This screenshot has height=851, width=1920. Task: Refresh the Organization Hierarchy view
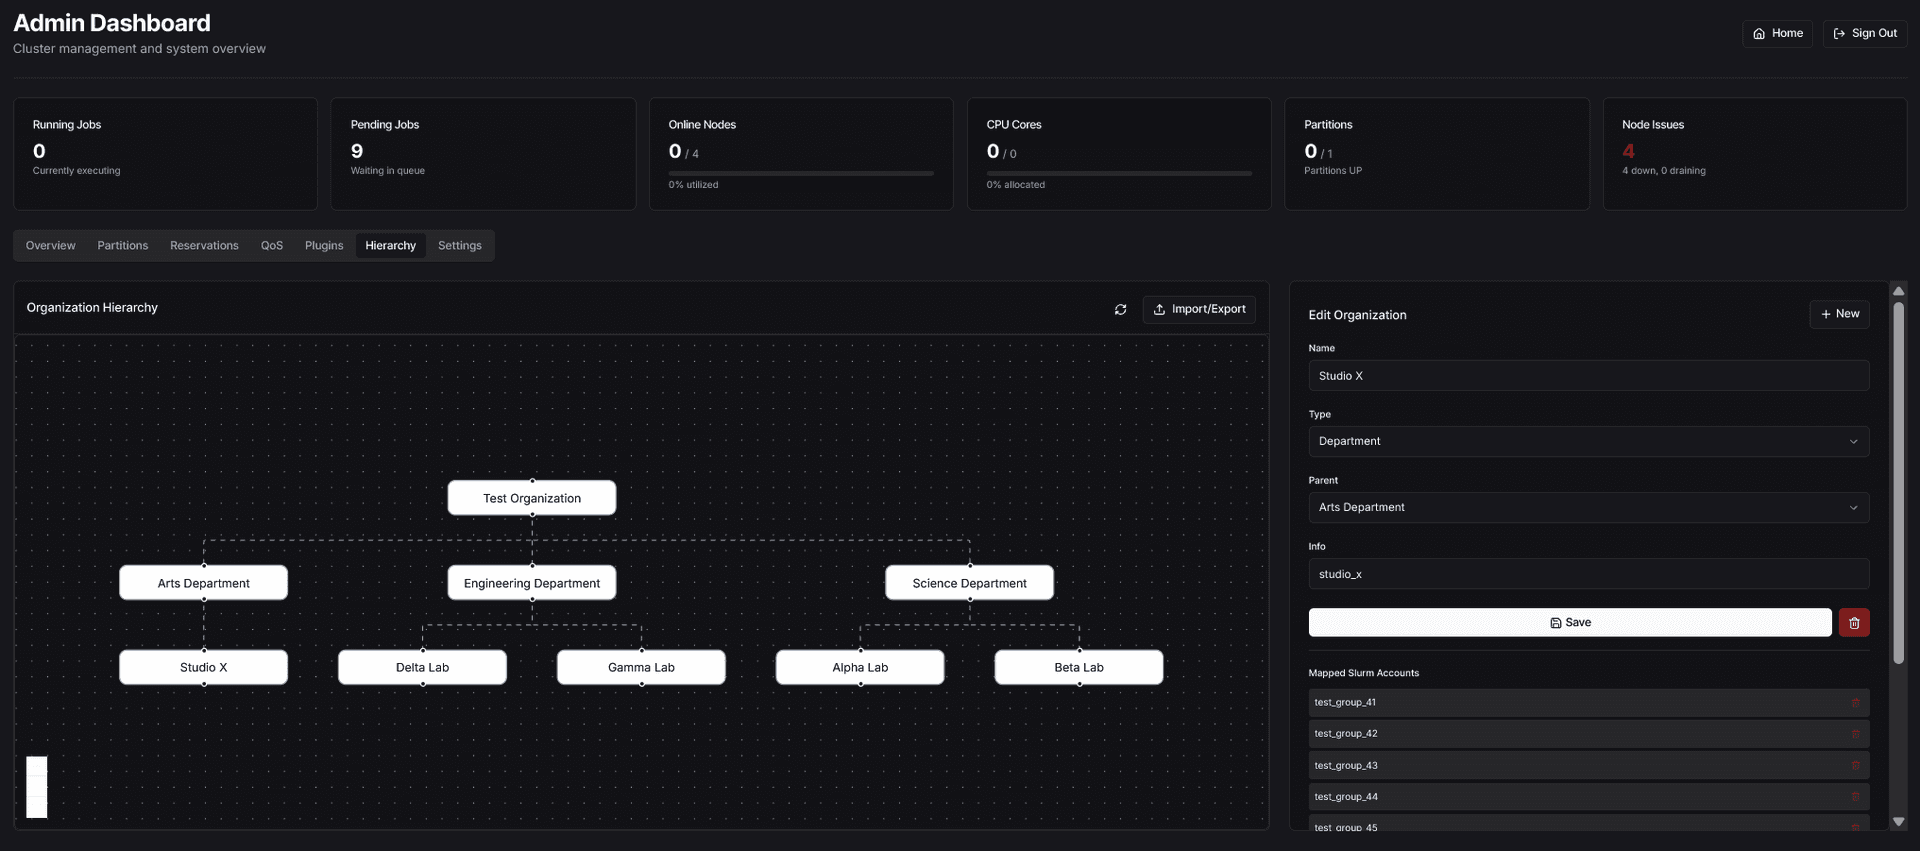point(1120,310)
